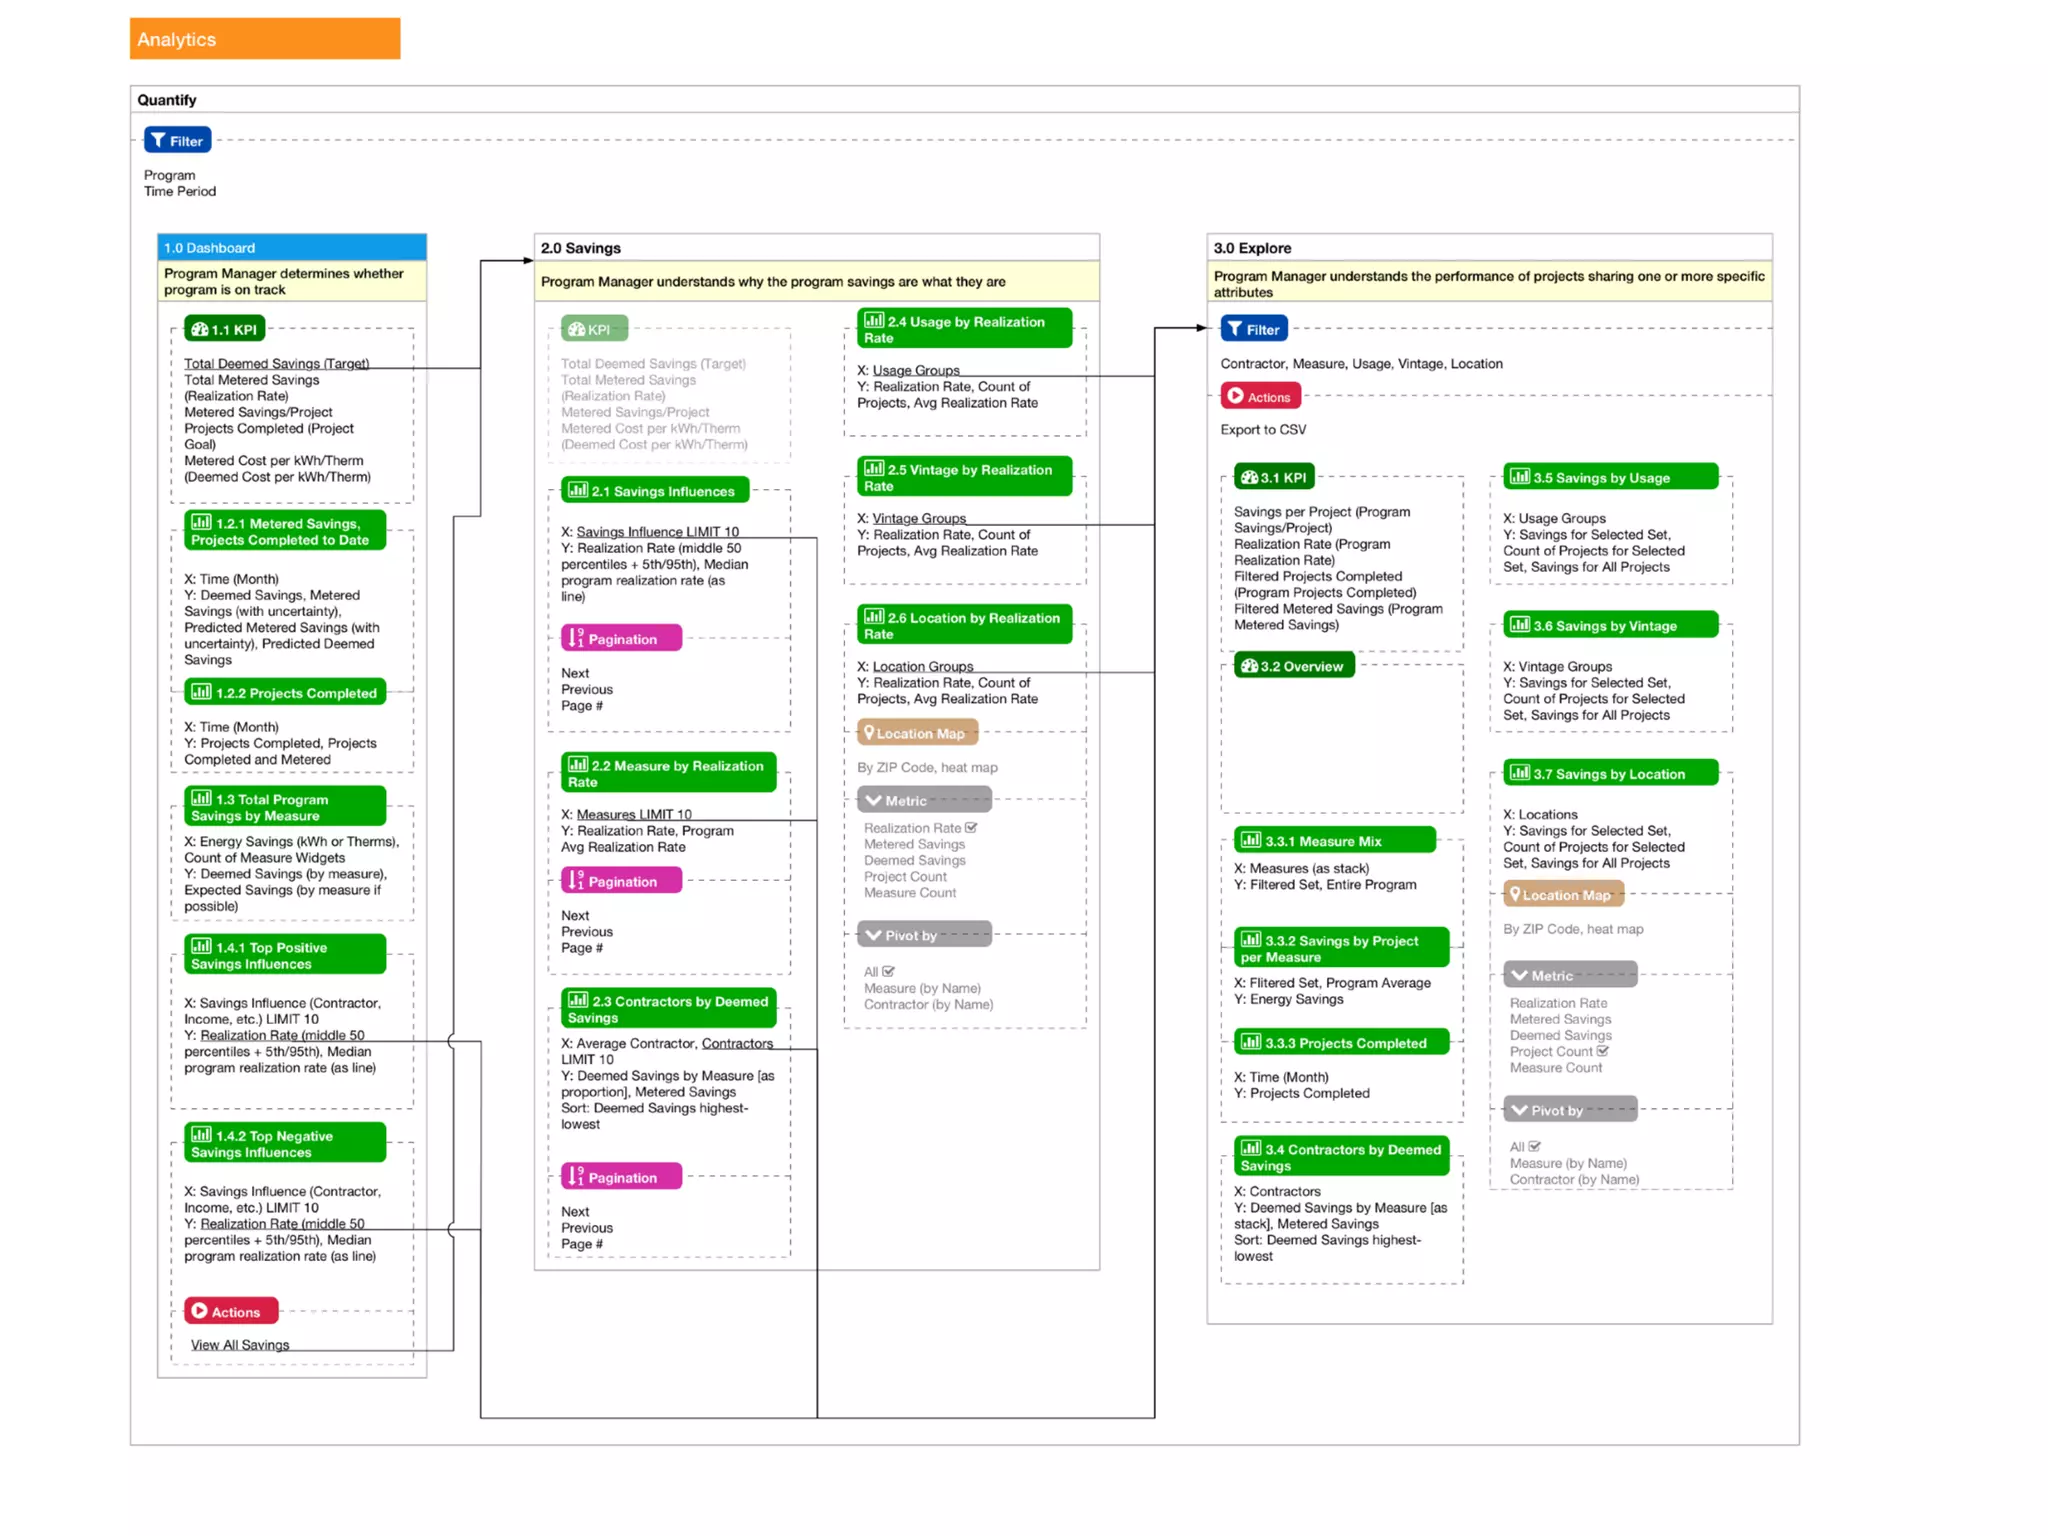Toggle the Project Count checkbox in Explore
The width and height of the screenshot is (2048, 1536).
click(1603, 1051)
